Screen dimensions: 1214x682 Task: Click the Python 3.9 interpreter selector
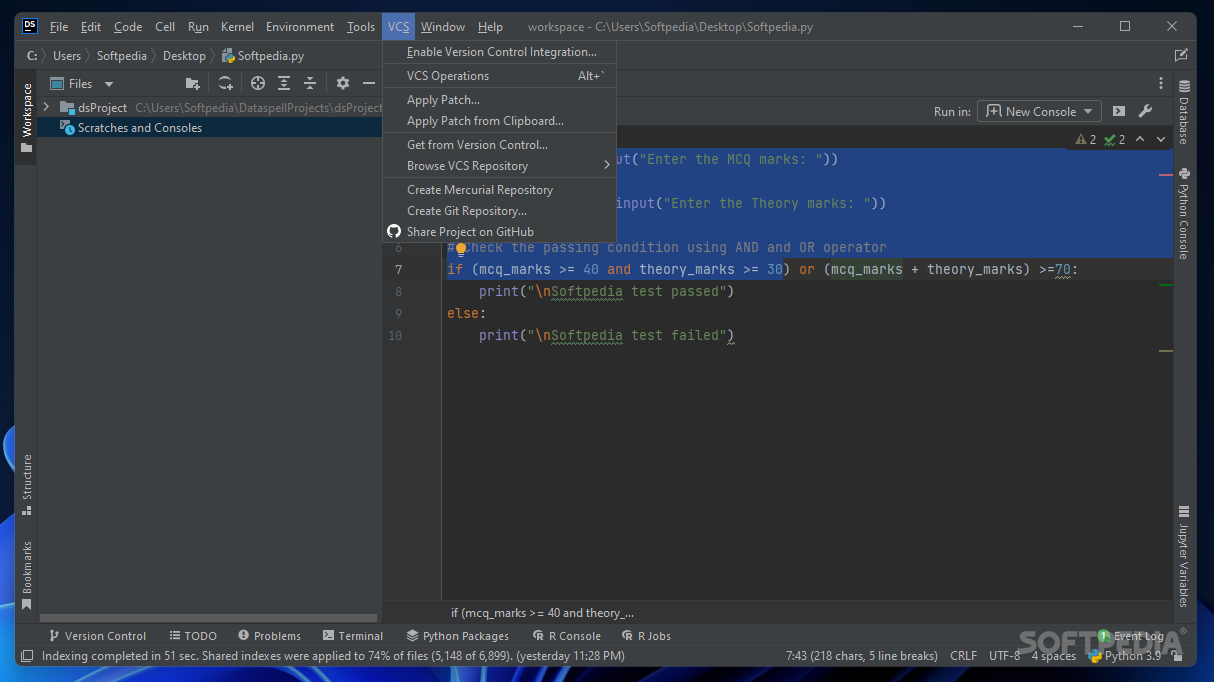[1124, 656]
